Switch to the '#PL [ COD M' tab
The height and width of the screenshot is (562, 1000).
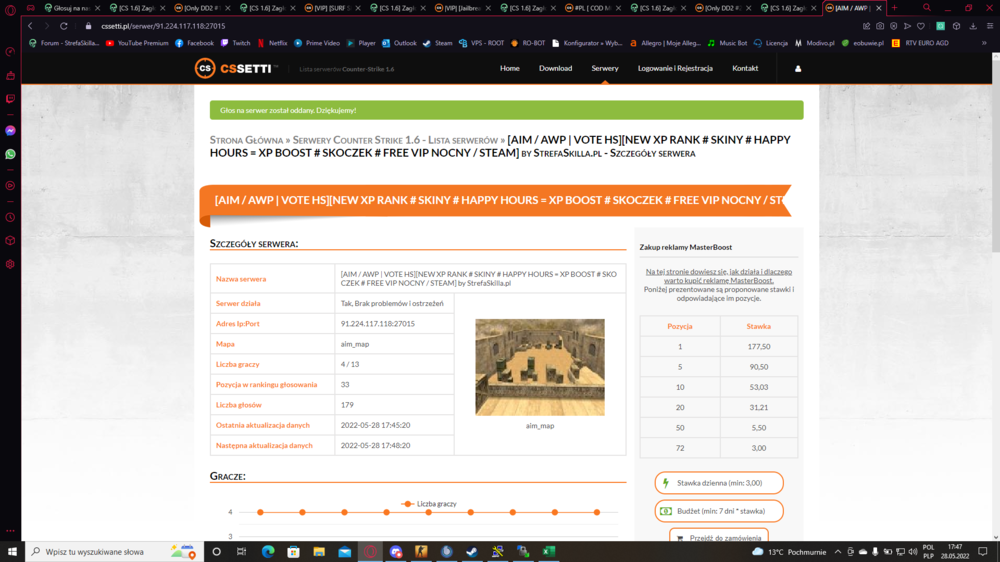pyautogui.click(x=592, y=8)
